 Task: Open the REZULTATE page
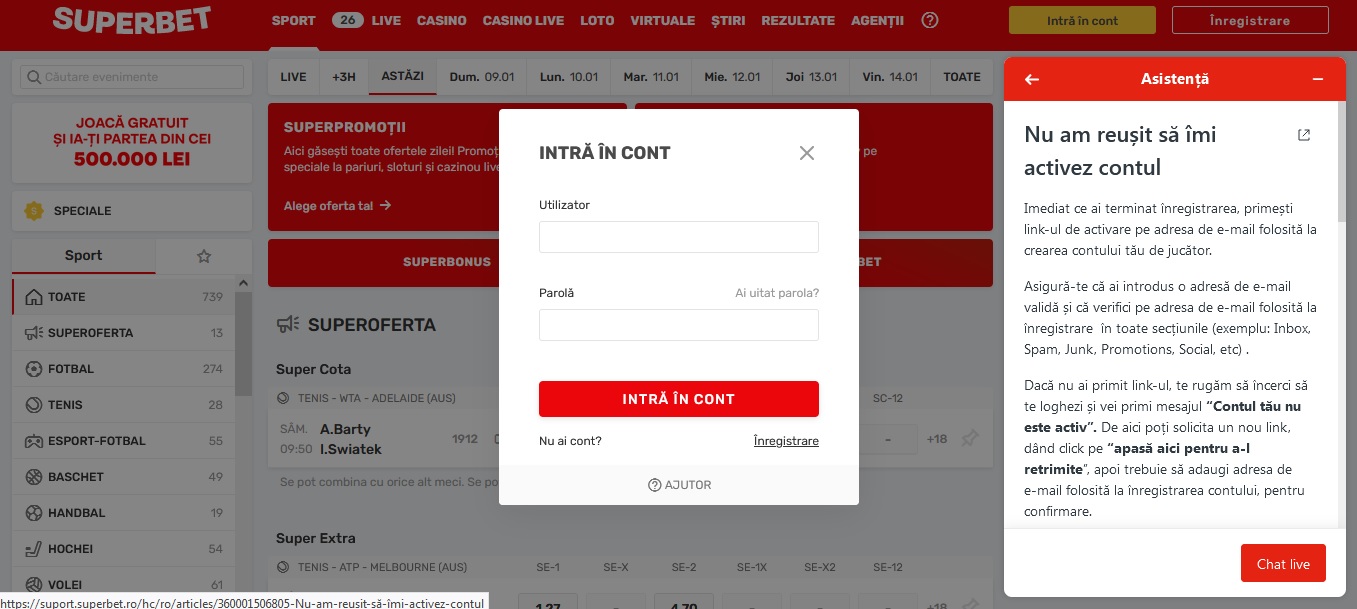coord(798,20)
